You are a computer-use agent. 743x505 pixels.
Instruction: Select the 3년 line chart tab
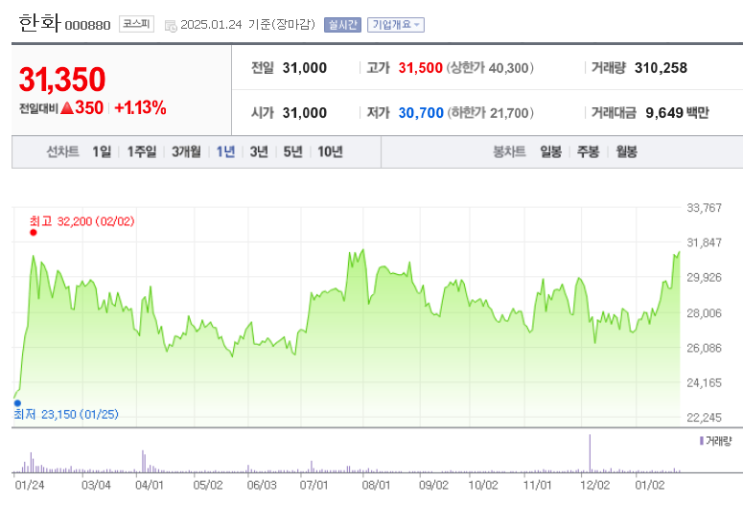pos(259,152)
